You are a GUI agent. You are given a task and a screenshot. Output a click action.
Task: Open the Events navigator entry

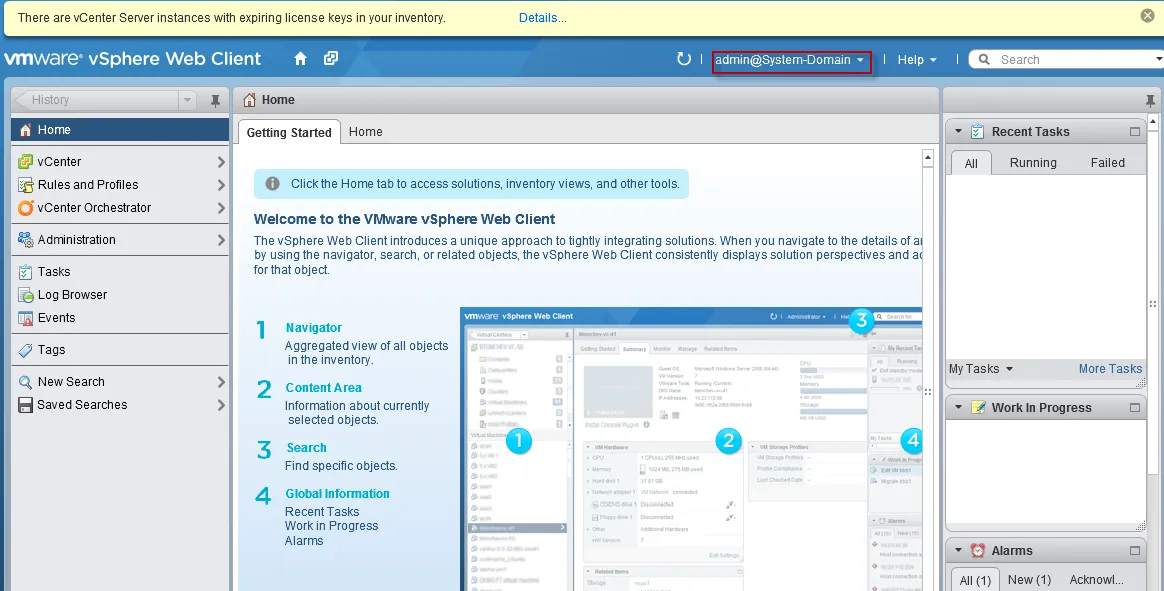[x=120, y=318]
